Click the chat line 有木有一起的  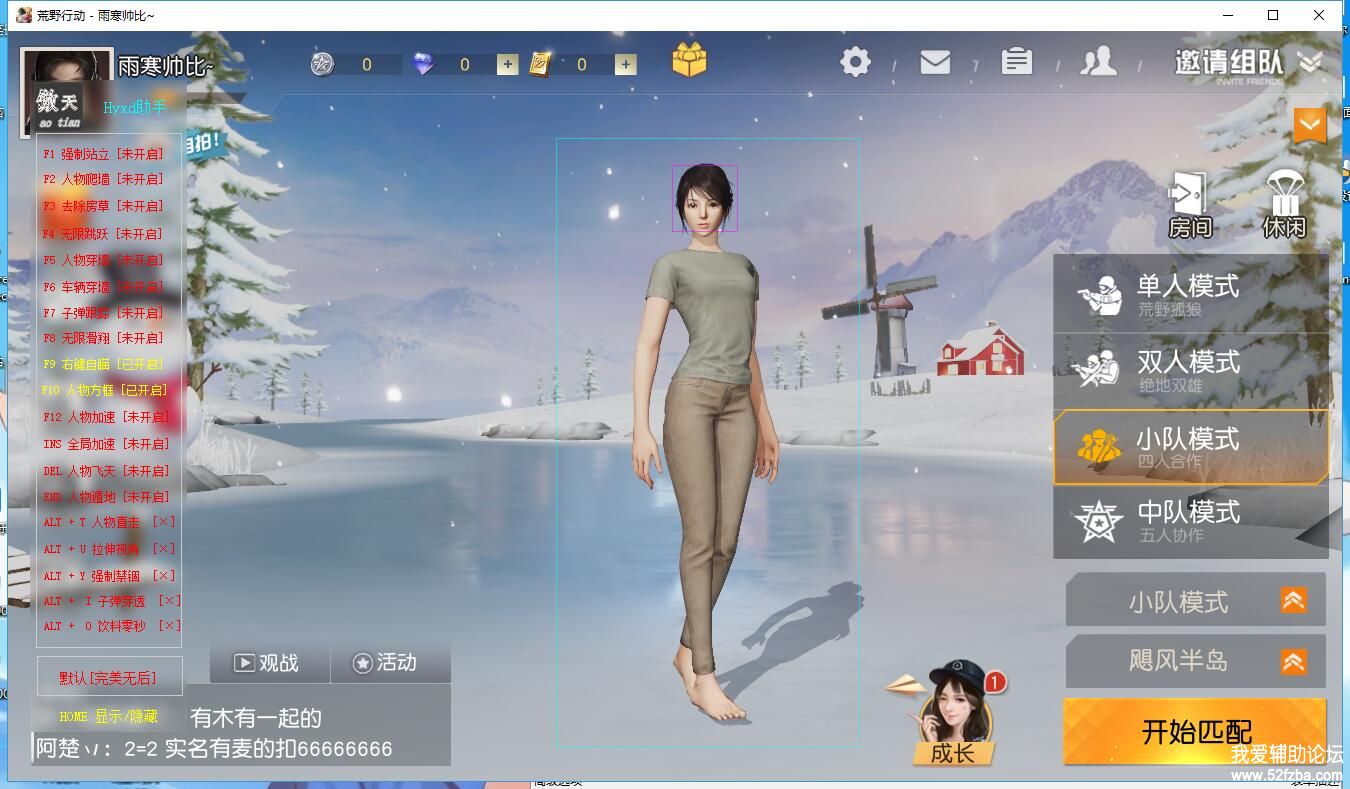(x=256, y=717)
